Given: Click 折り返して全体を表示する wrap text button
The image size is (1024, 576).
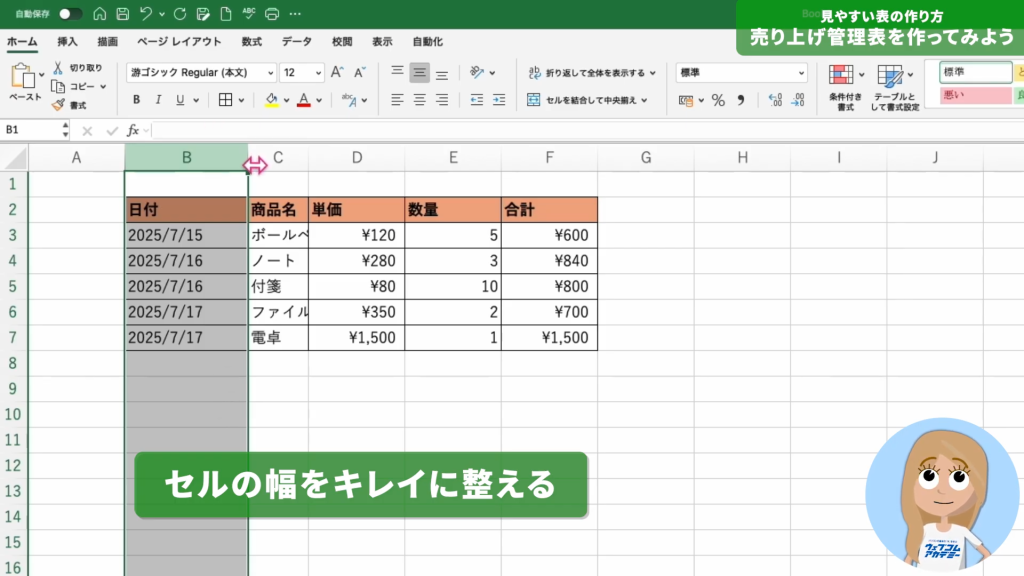Looking at the screenshot, I should (592, 73).
